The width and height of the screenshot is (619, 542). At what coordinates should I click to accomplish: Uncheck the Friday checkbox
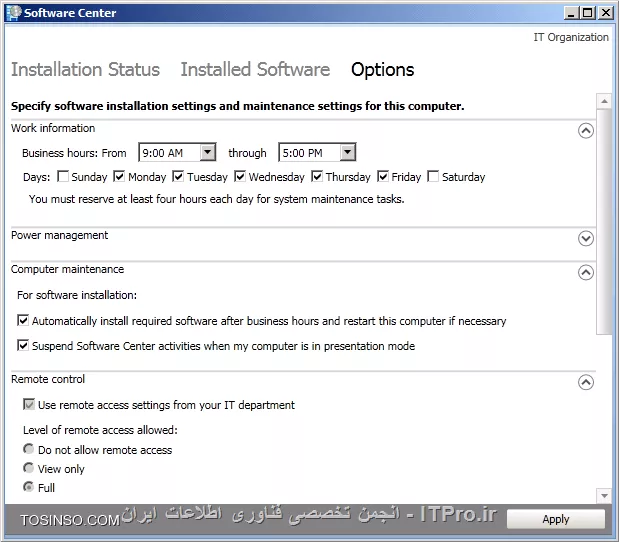pos(383,176)
